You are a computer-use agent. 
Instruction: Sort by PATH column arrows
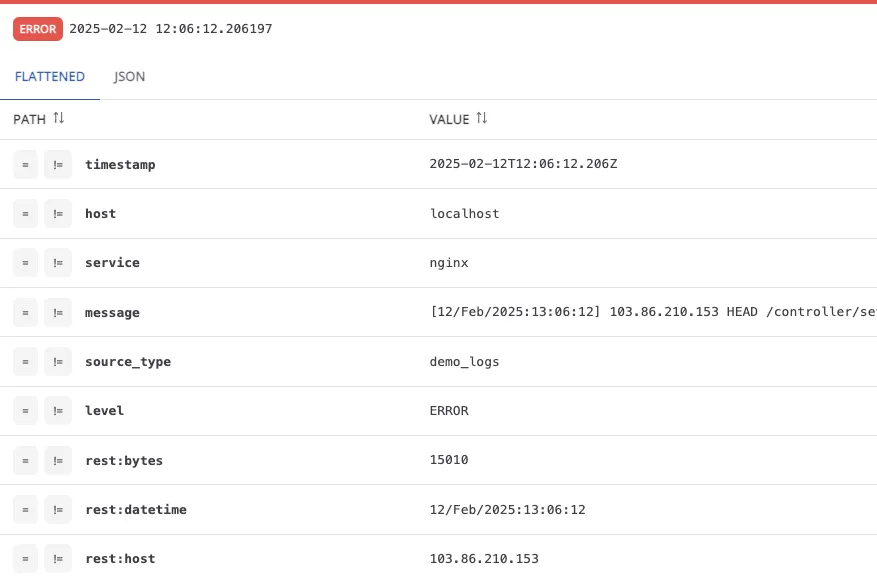59,118
